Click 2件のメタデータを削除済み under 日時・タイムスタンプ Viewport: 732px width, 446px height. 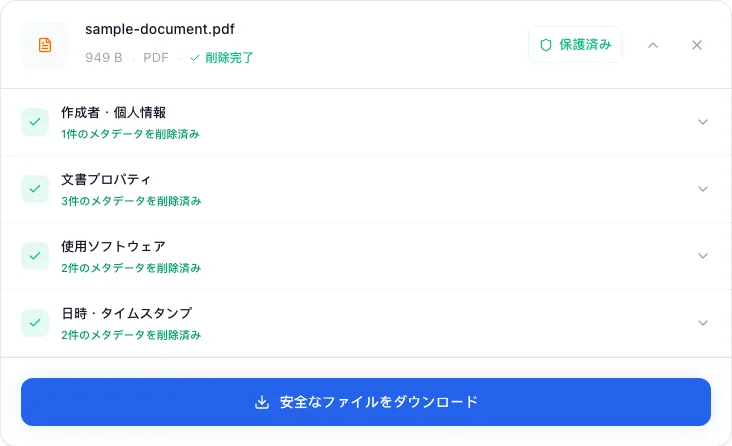[131, 335]
